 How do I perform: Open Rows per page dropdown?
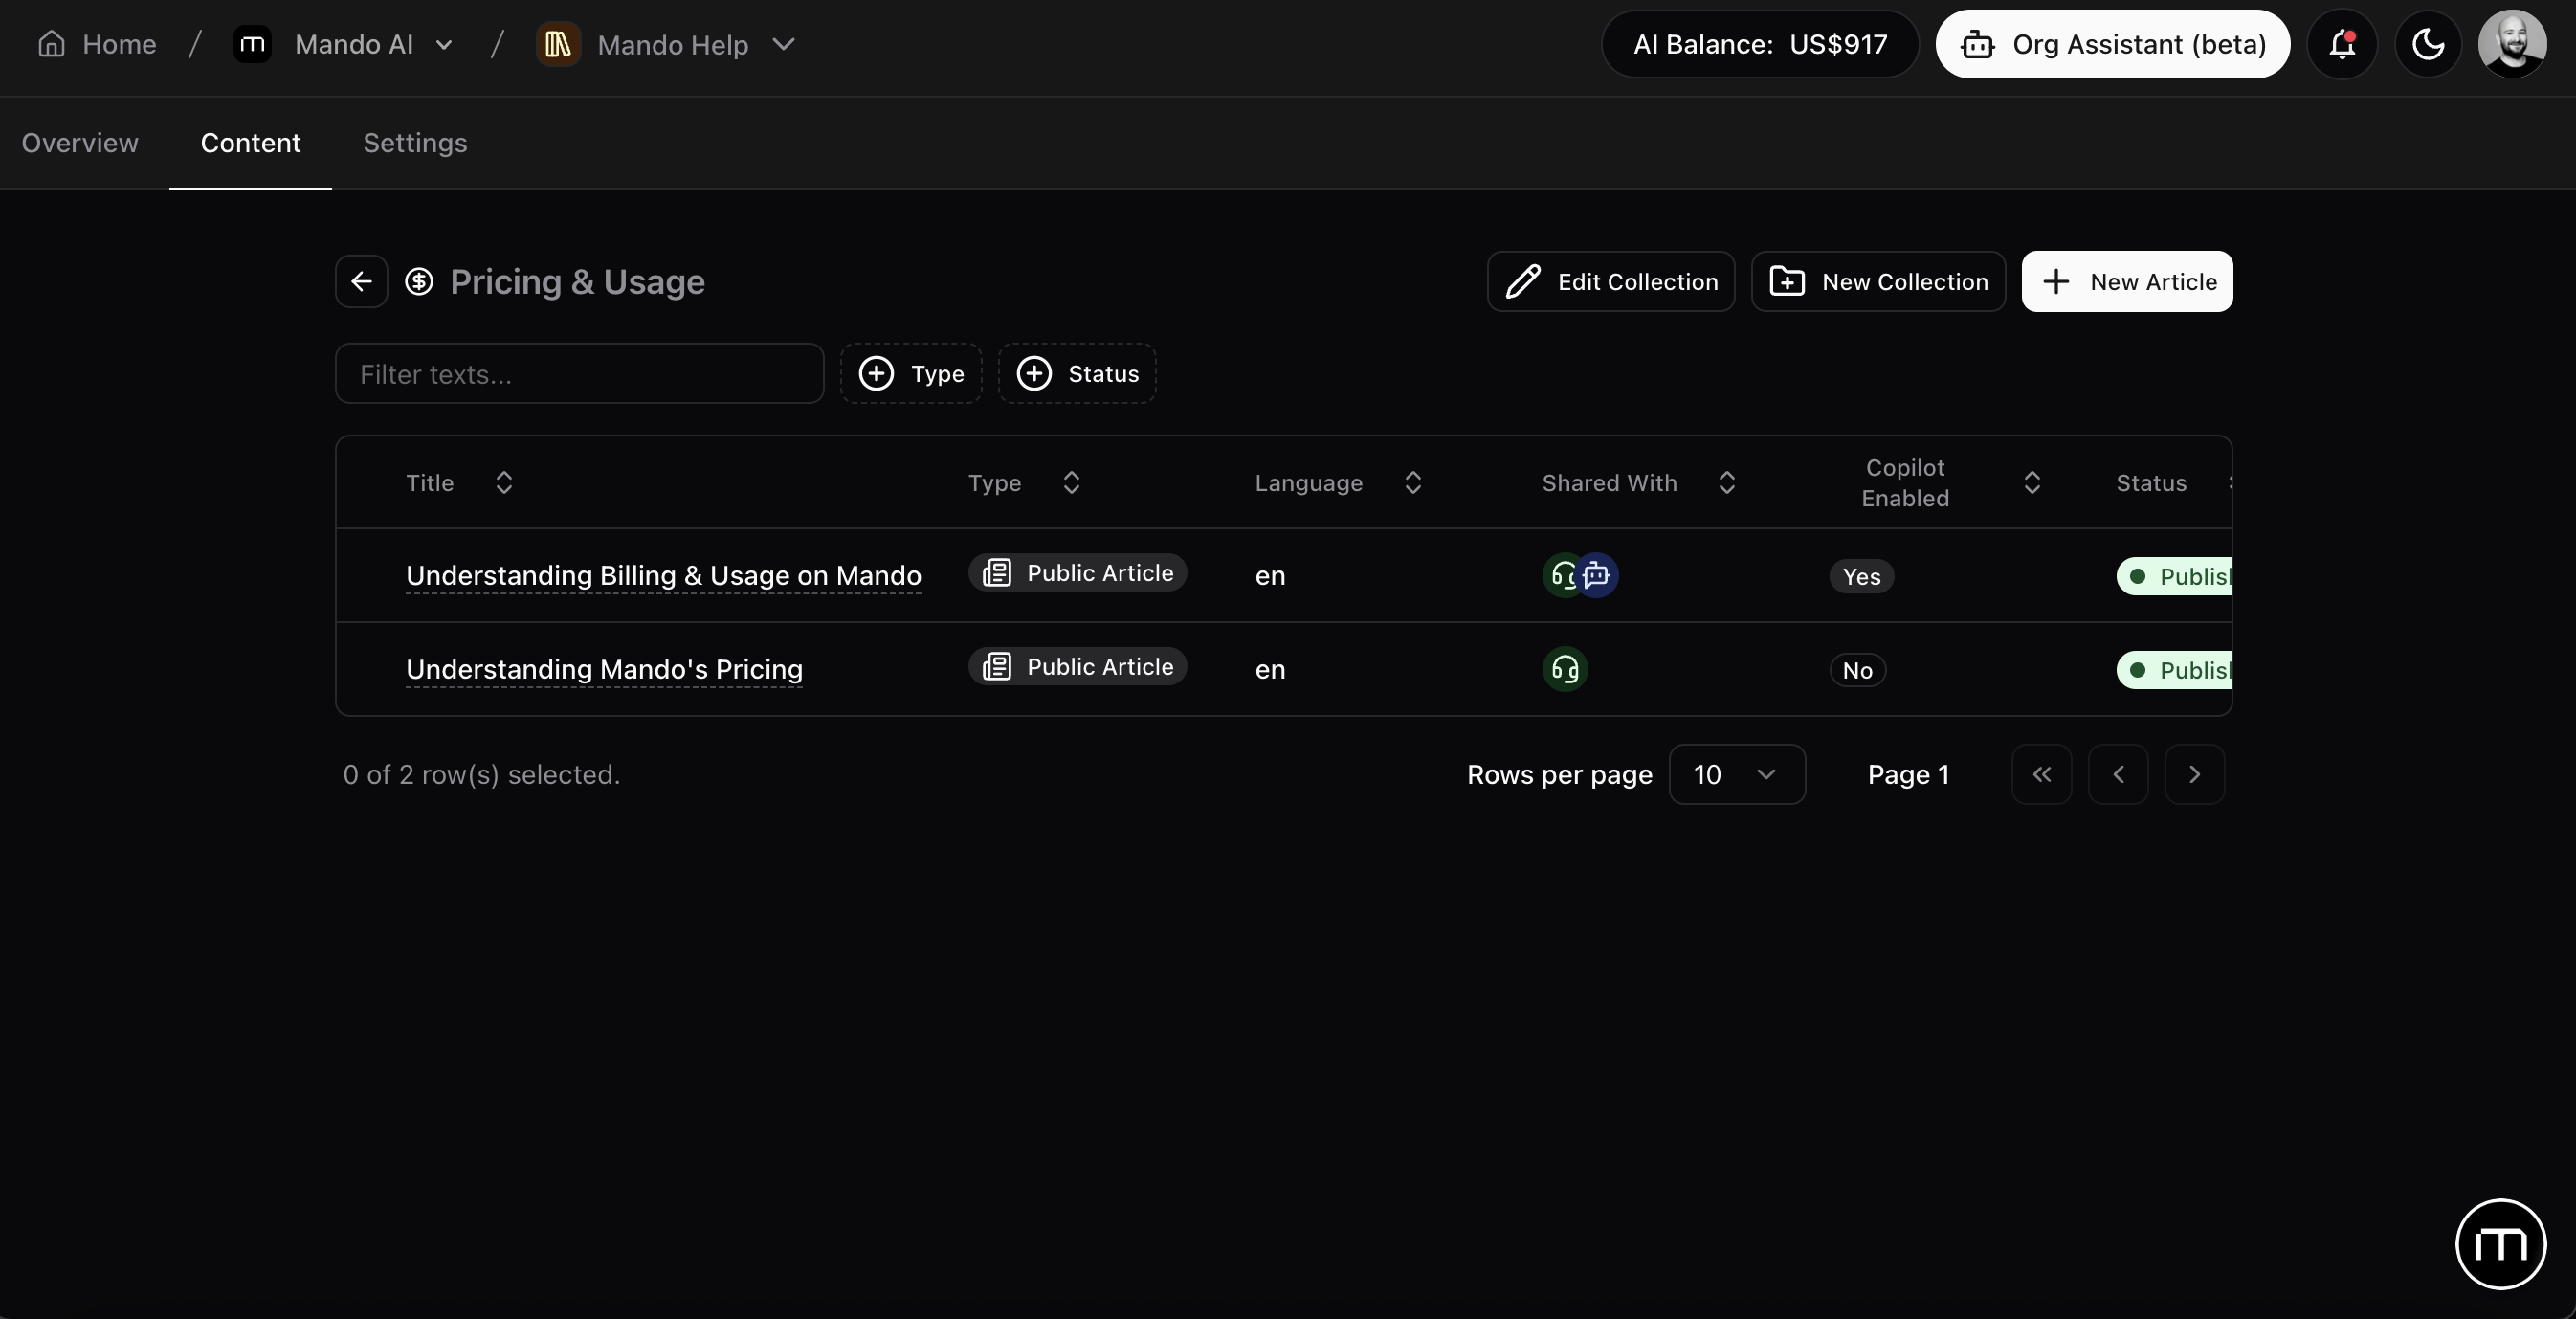coord(1737,774)
